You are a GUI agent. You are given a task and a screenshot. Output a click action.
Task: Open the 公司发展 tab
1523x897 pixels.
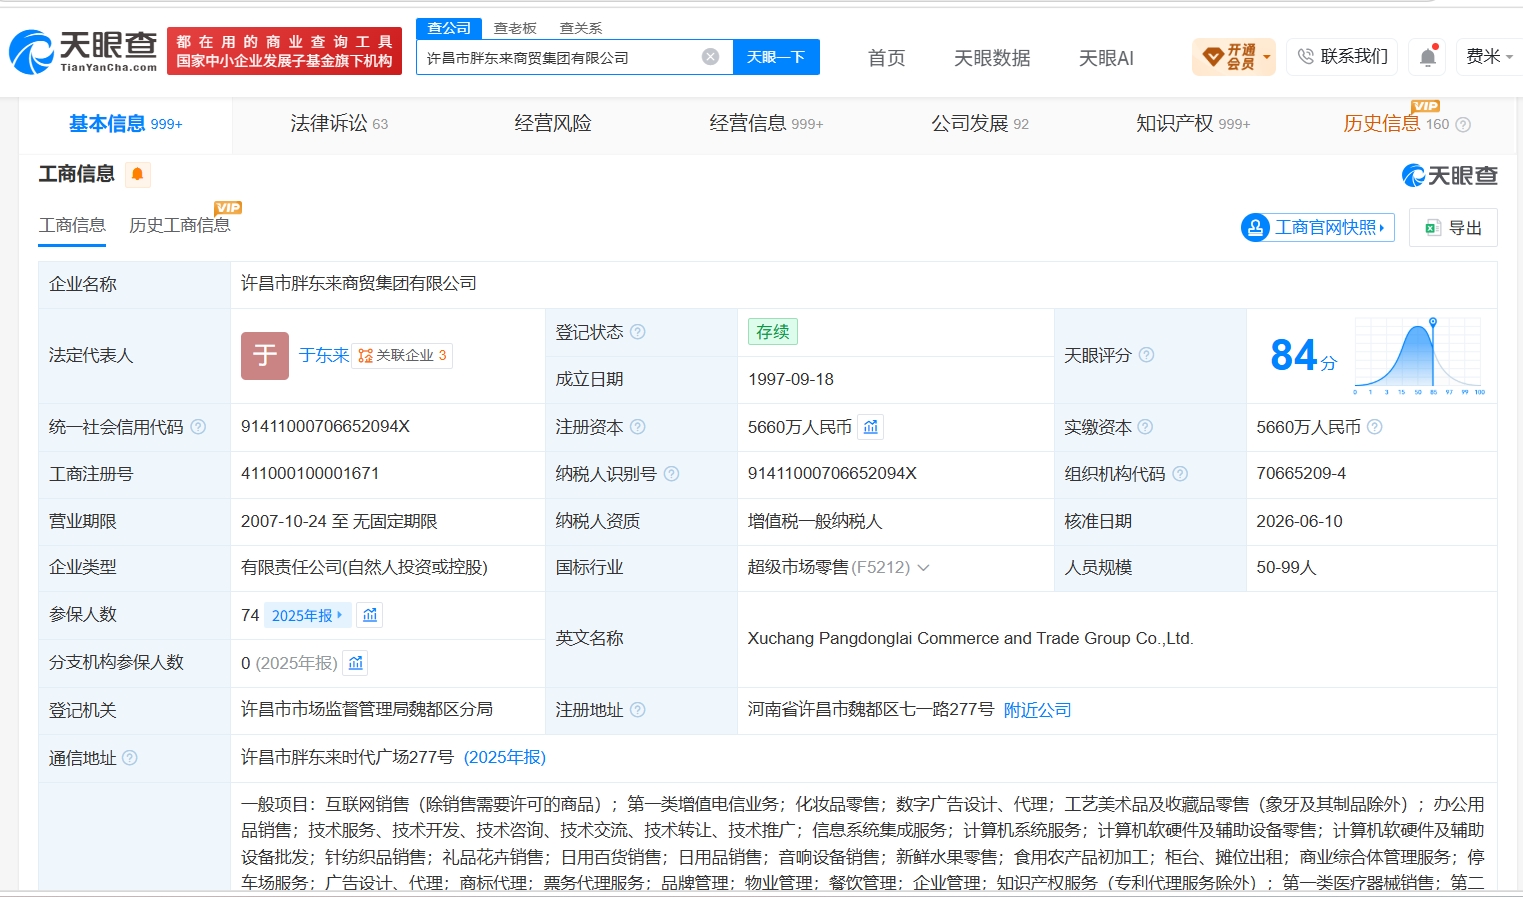click(x=980, y=124)
